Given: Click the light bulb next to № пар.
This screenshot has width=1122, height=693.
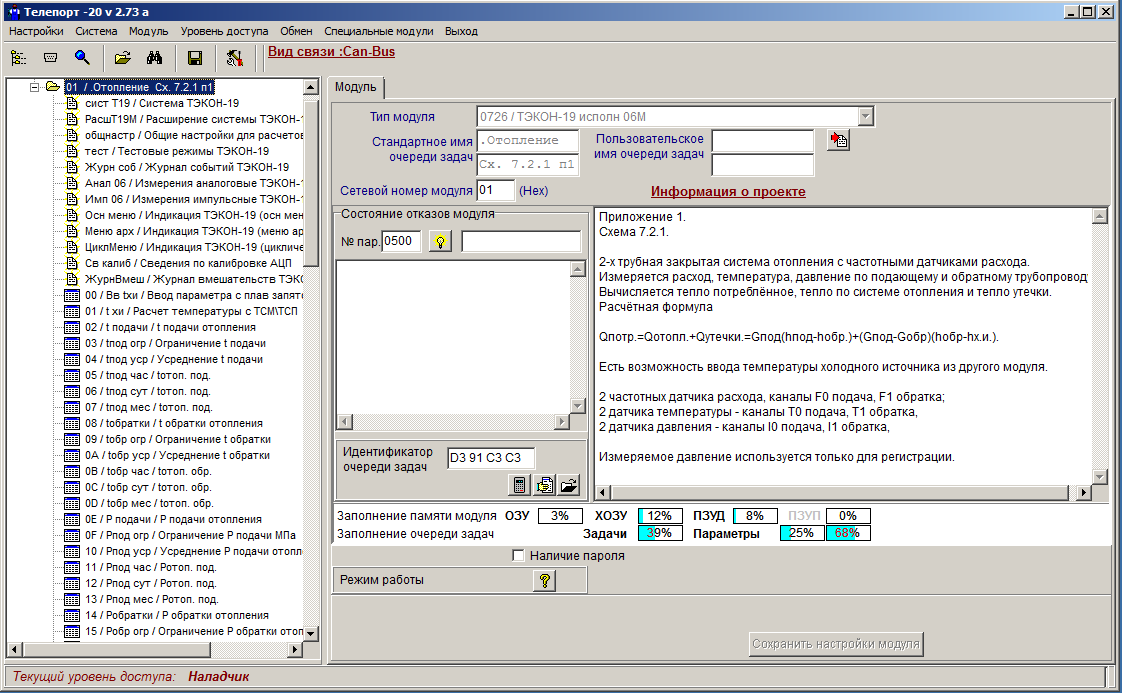Looking at the screenshot, I should (x=440, y=241).
